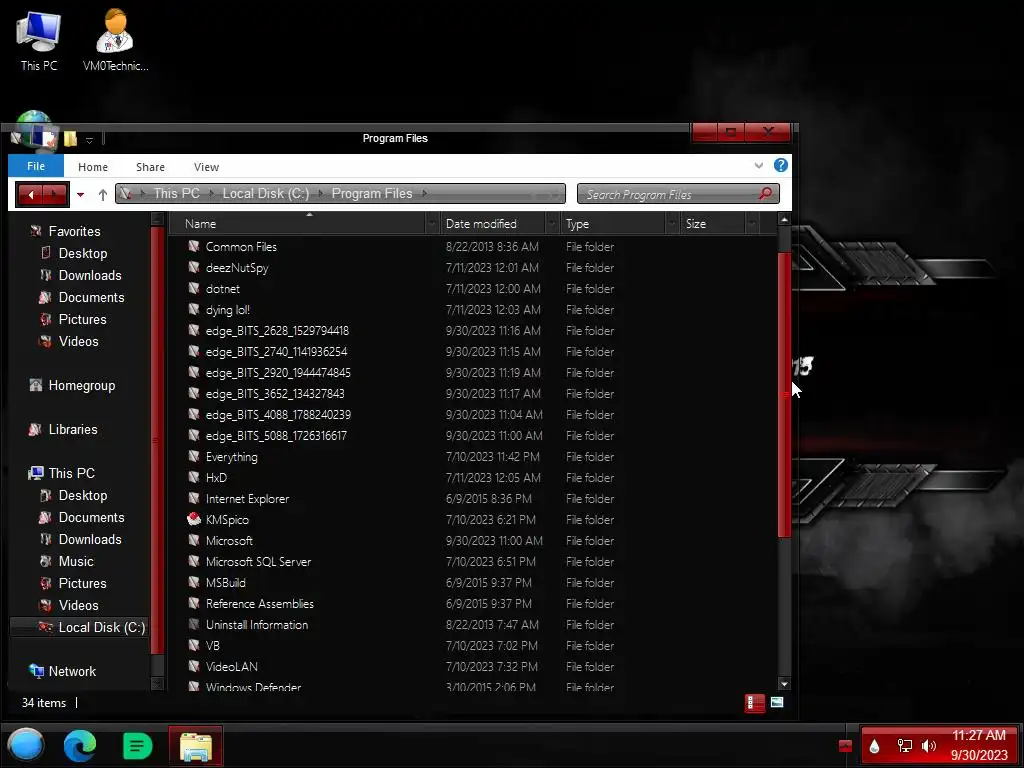Select Downloads under Favorites
The width and height of the screenshot is (1024, 768).
89,276
